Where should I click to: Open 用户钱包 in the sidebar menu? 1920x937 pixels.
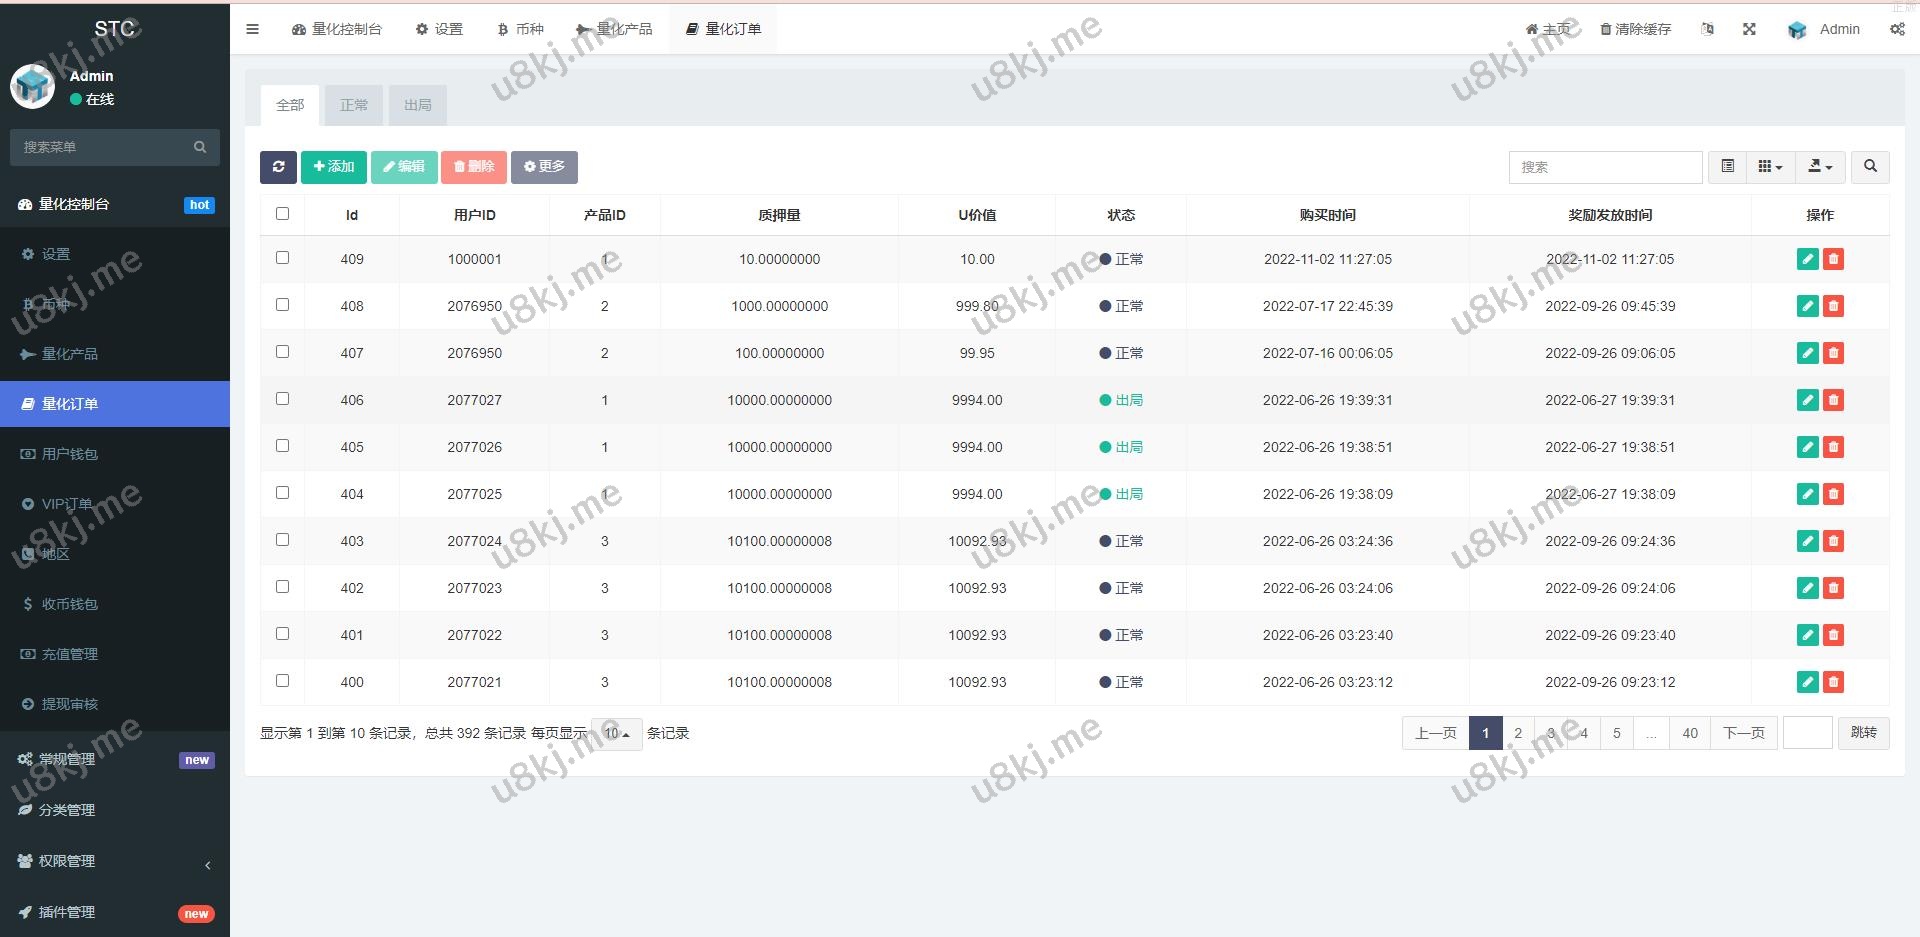(x=70, y=454)
